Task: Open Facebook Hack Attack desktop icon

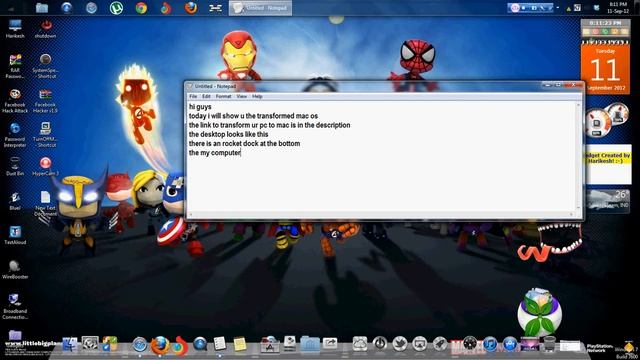Action: pyautogui.click(x=15, y=101)
